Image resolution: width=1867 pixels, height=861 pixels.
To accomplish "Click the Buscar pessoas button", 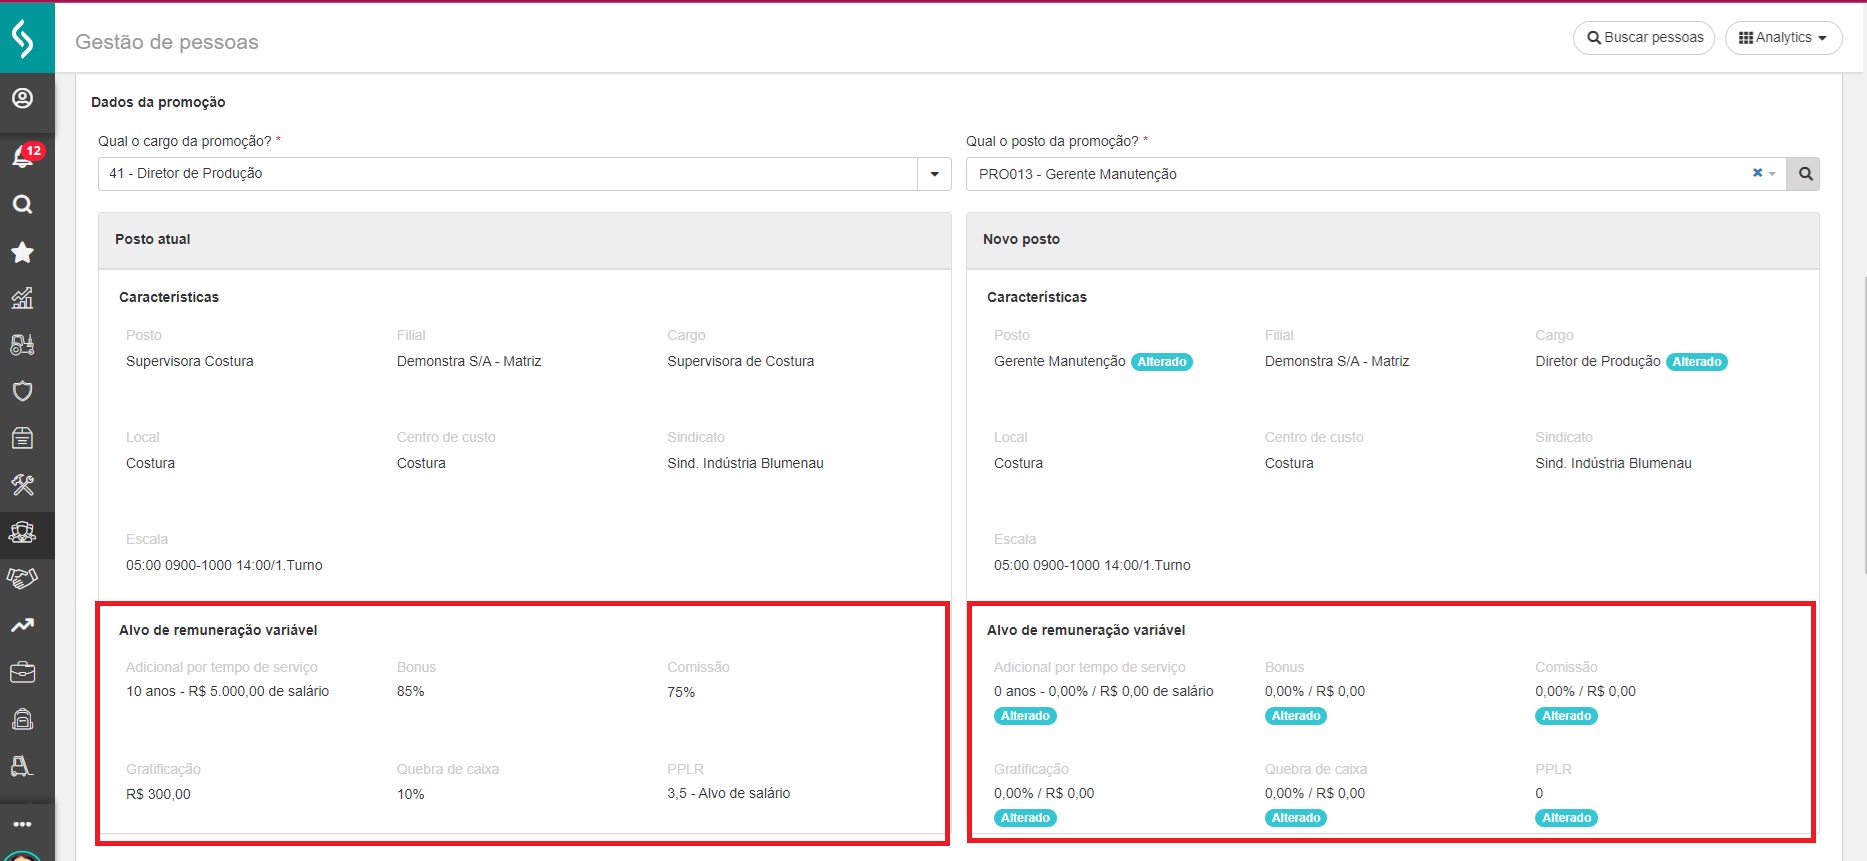I will [x=1644, y=38].
